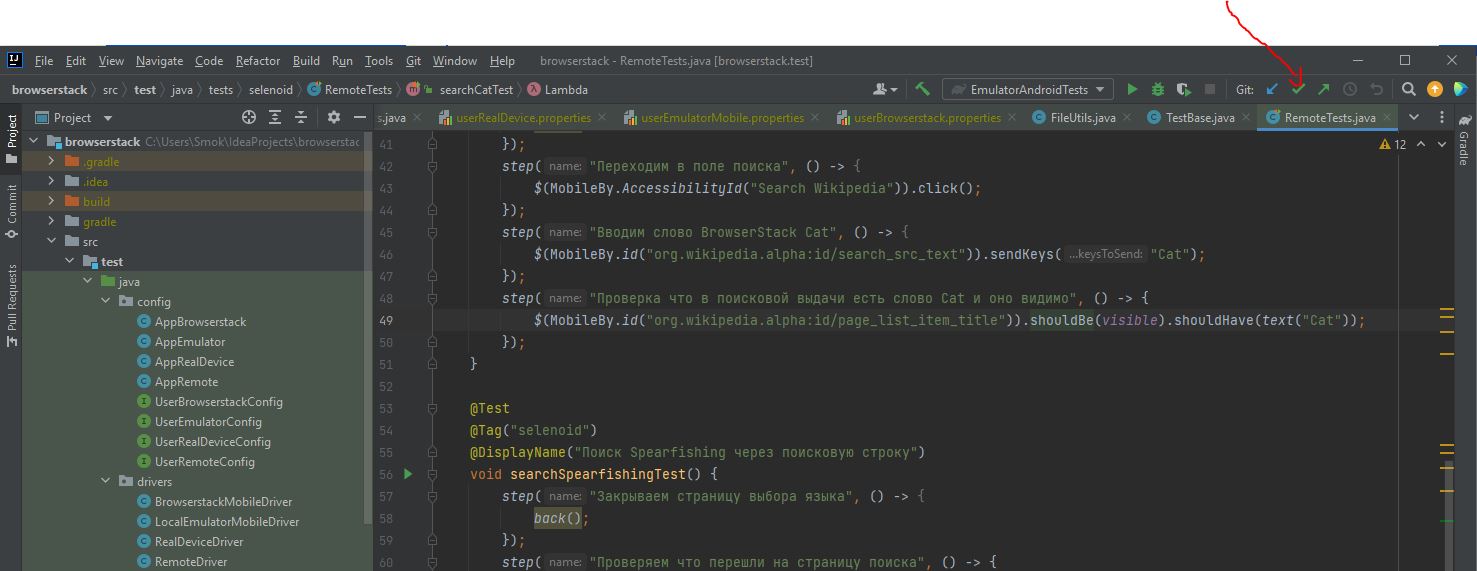Click the Build project hammer icon
Screen dimensions: 1477x571
pos(922,89)
